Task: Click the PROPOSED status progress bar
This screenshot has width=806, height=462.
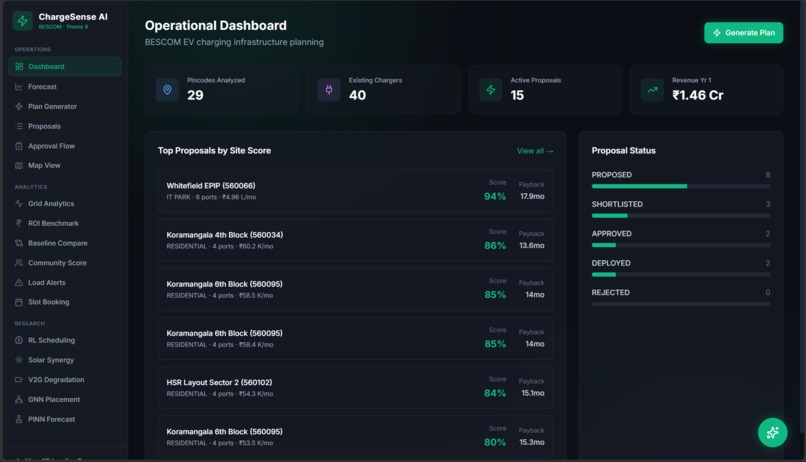Action: (x=681, y=187)
